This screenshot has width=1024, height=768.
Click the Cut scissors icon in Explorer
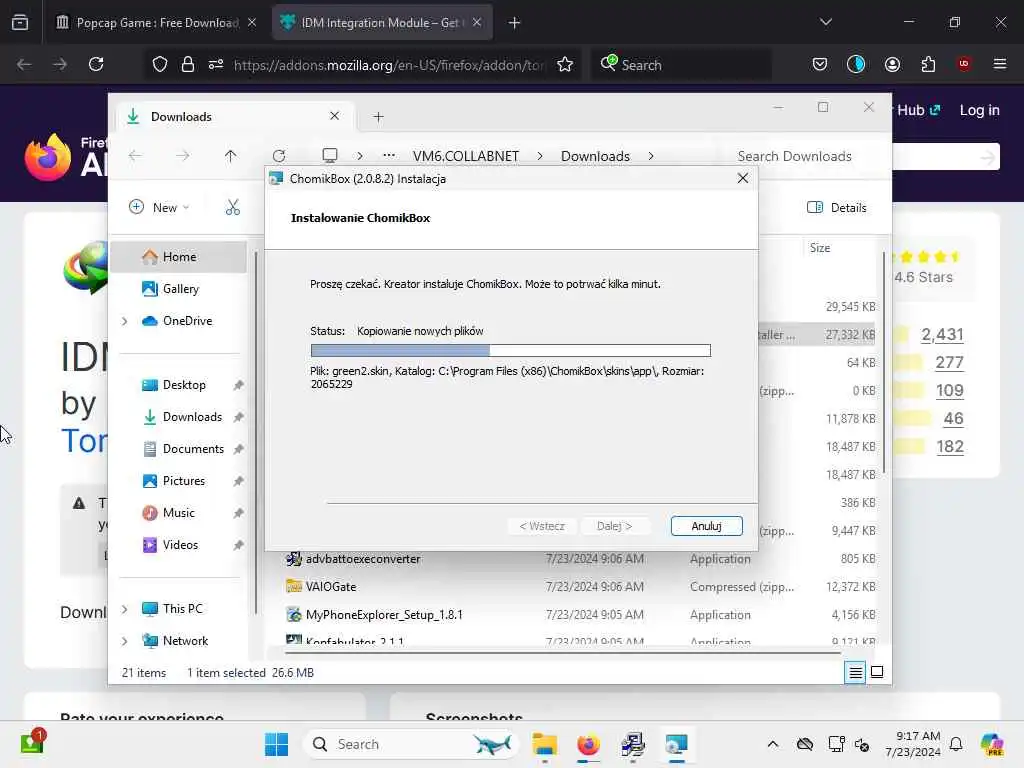pos(232,207)
